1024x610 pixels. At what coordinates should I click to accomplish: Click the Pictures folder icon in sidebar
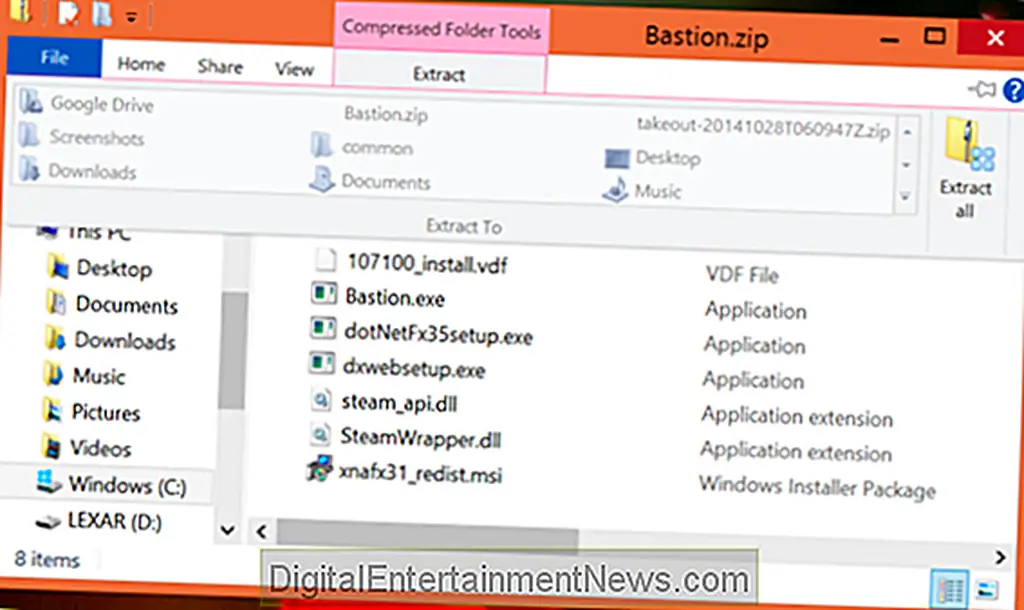52,410
